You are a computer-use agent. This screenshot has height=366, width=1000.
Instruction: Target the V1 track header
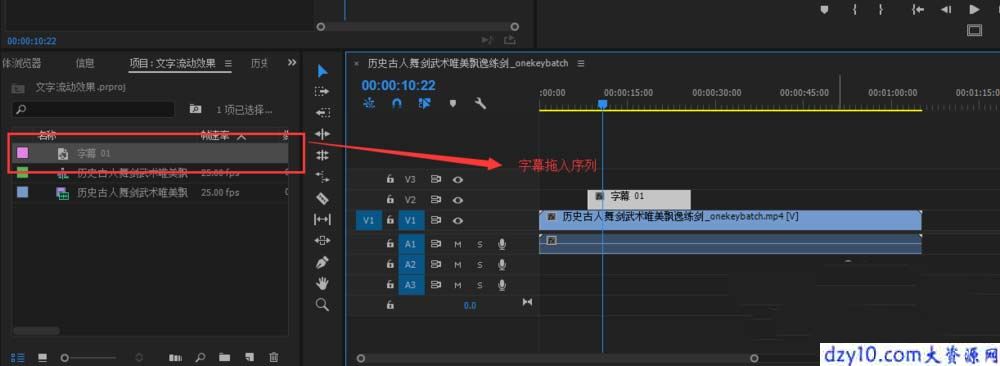point(410,221)
